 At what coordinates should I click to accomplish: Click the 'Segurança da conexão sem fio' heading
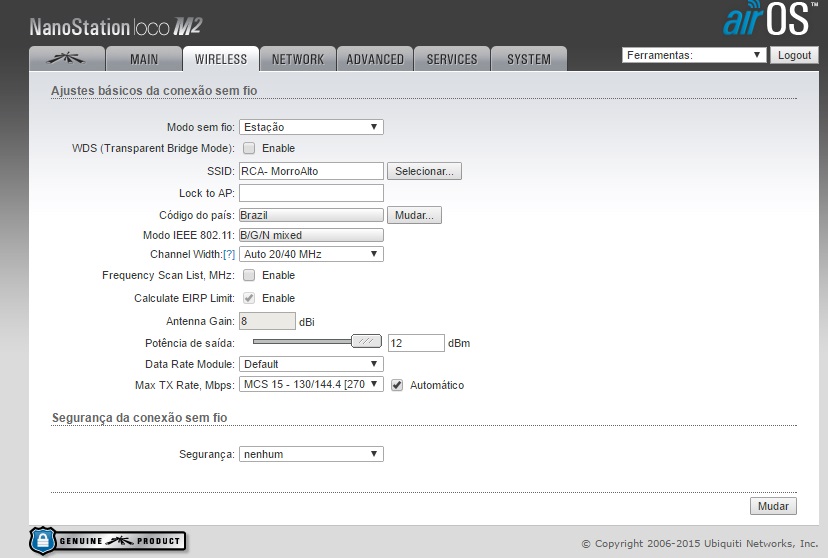[139, 418]
